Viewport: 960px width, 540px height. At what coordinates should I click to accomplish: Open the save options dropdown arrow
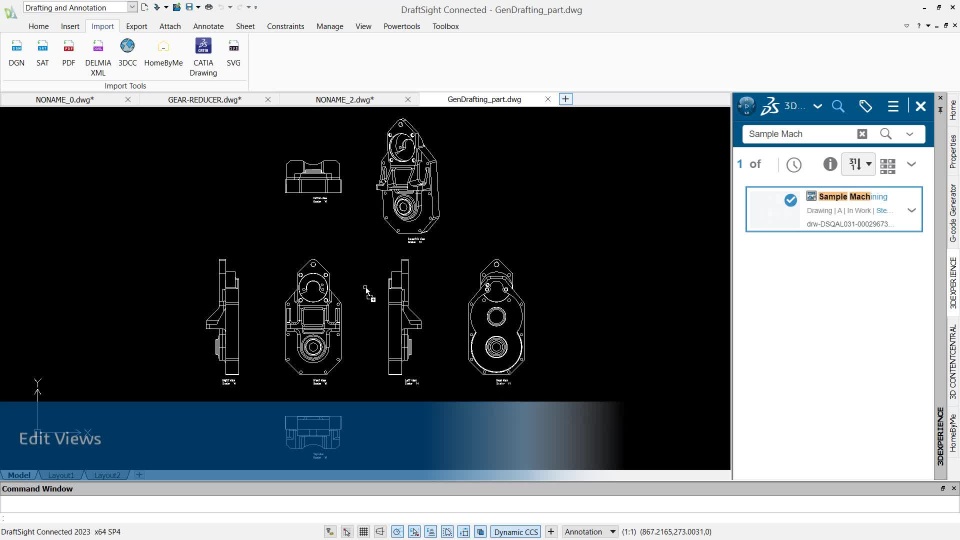[x=198, y=7]
